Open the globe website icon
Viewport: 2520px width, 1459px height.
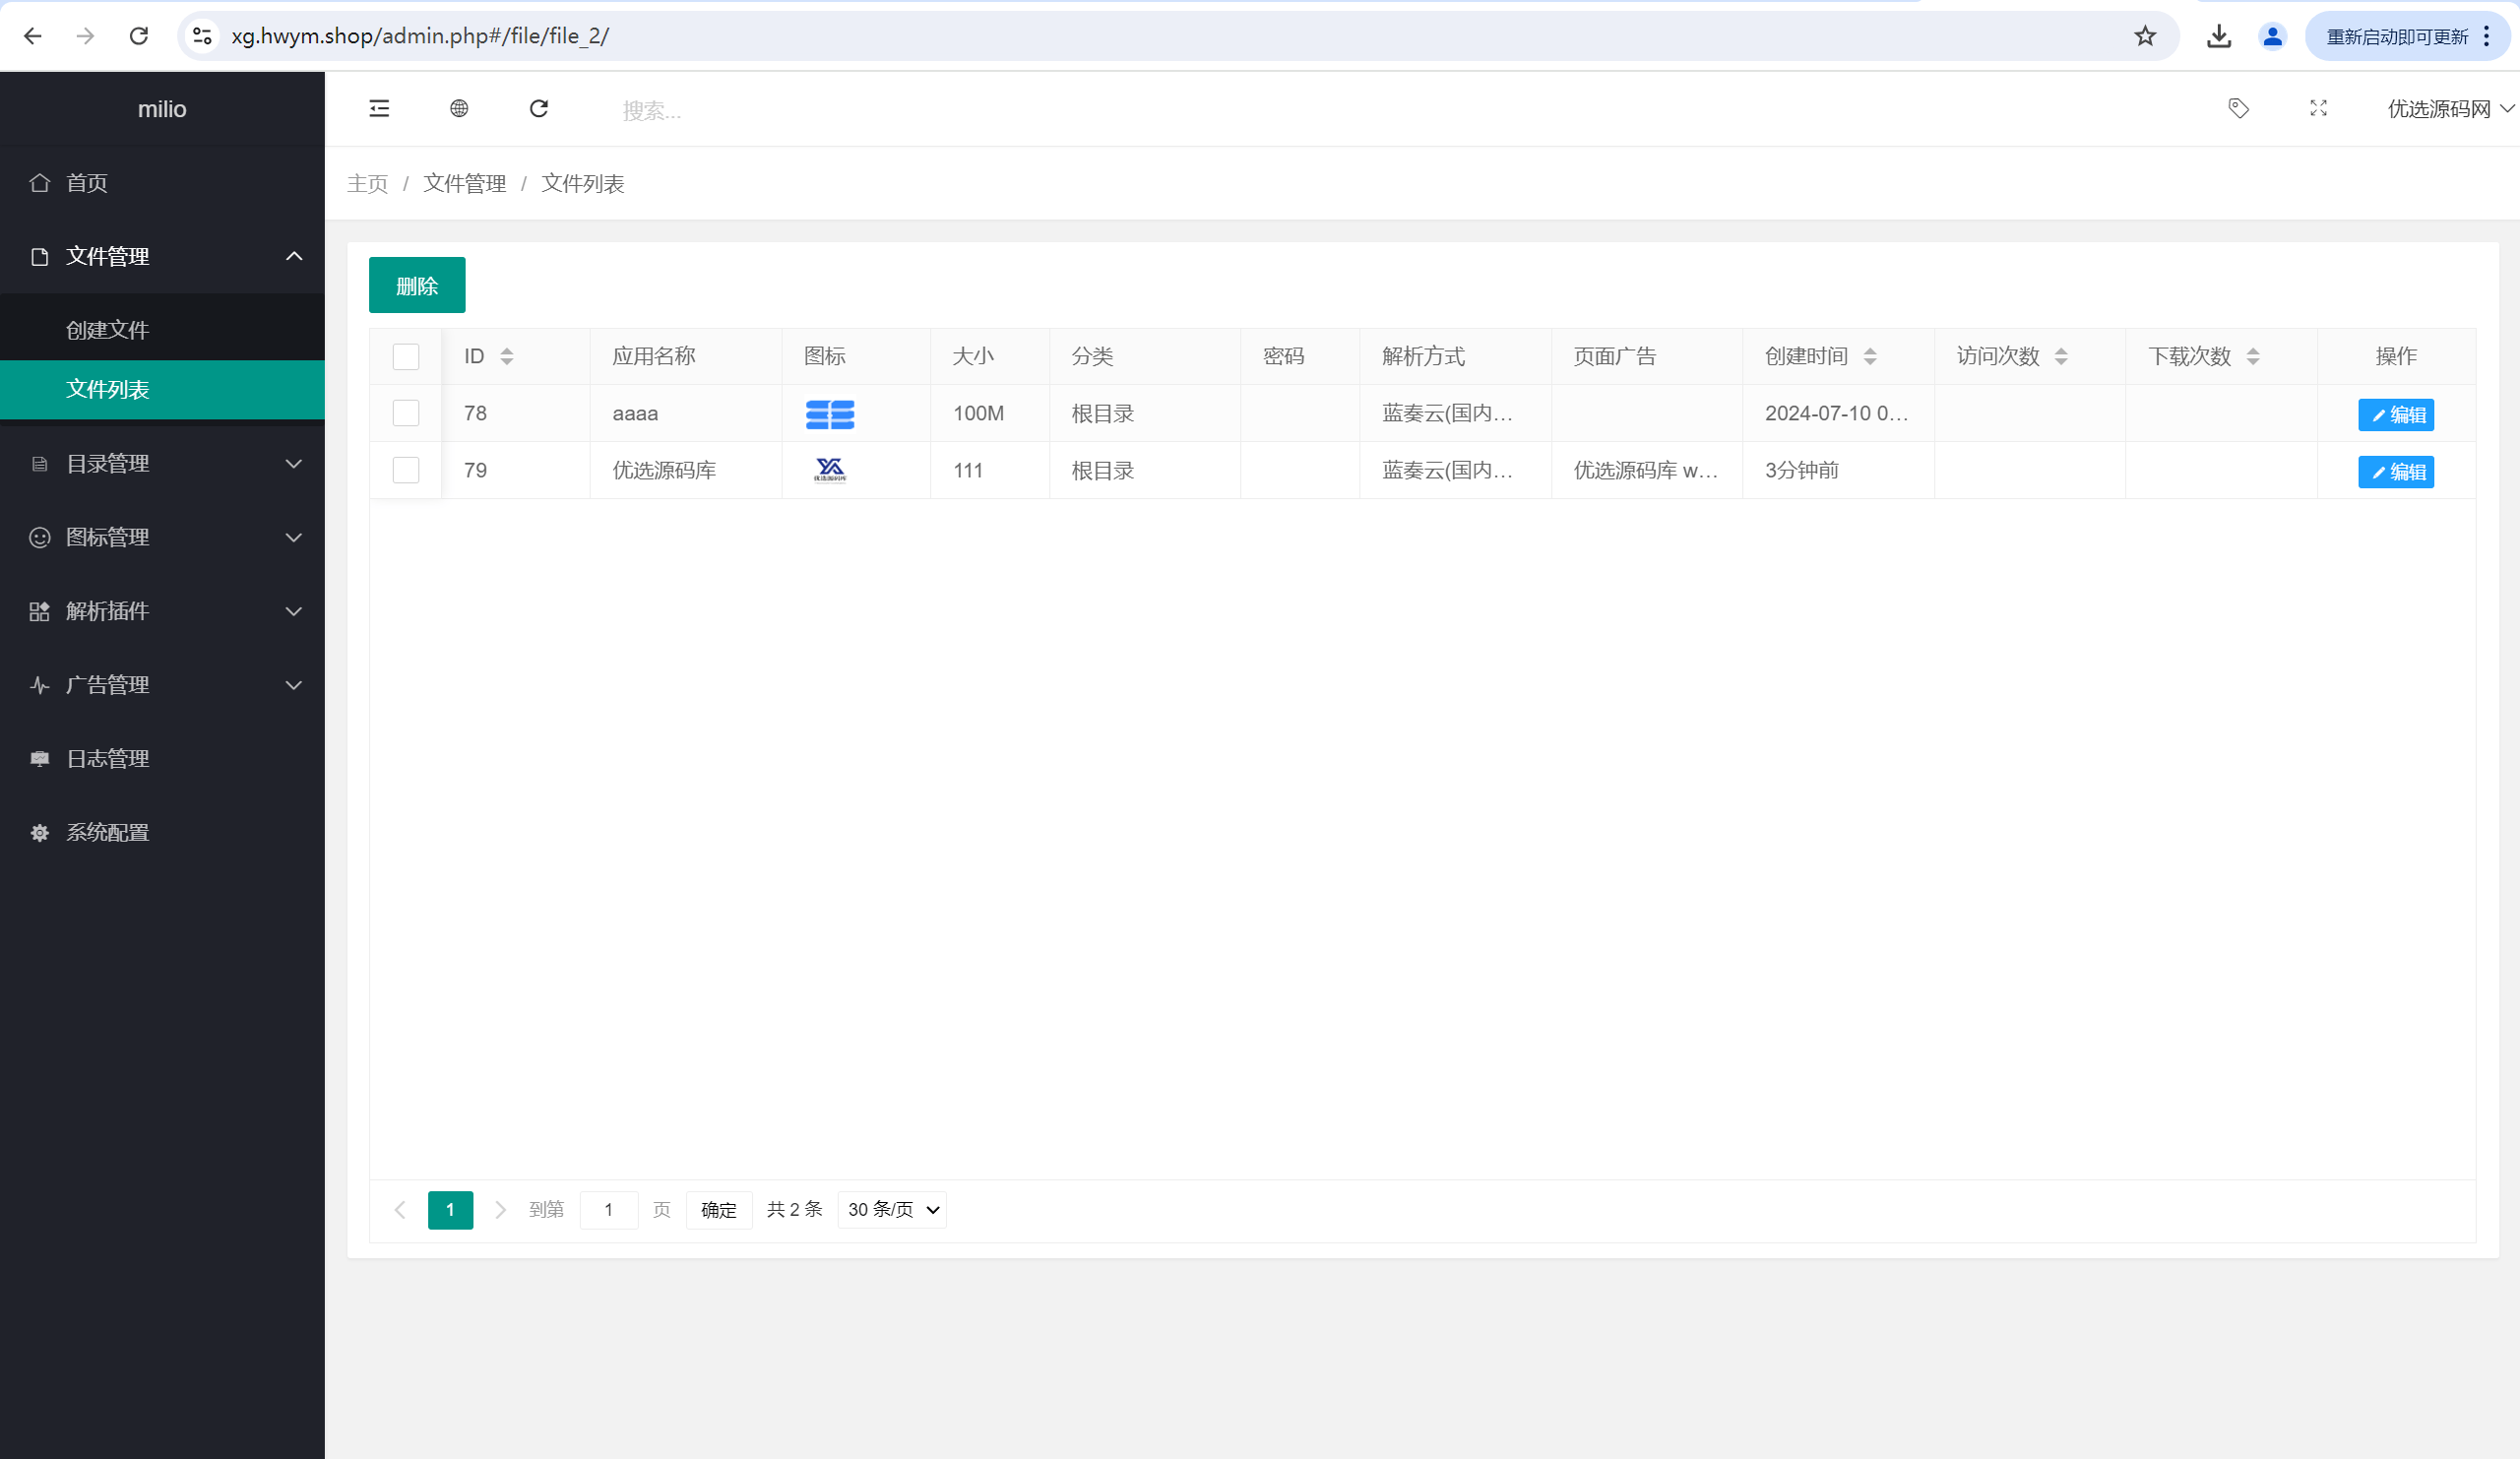(459, 108)
